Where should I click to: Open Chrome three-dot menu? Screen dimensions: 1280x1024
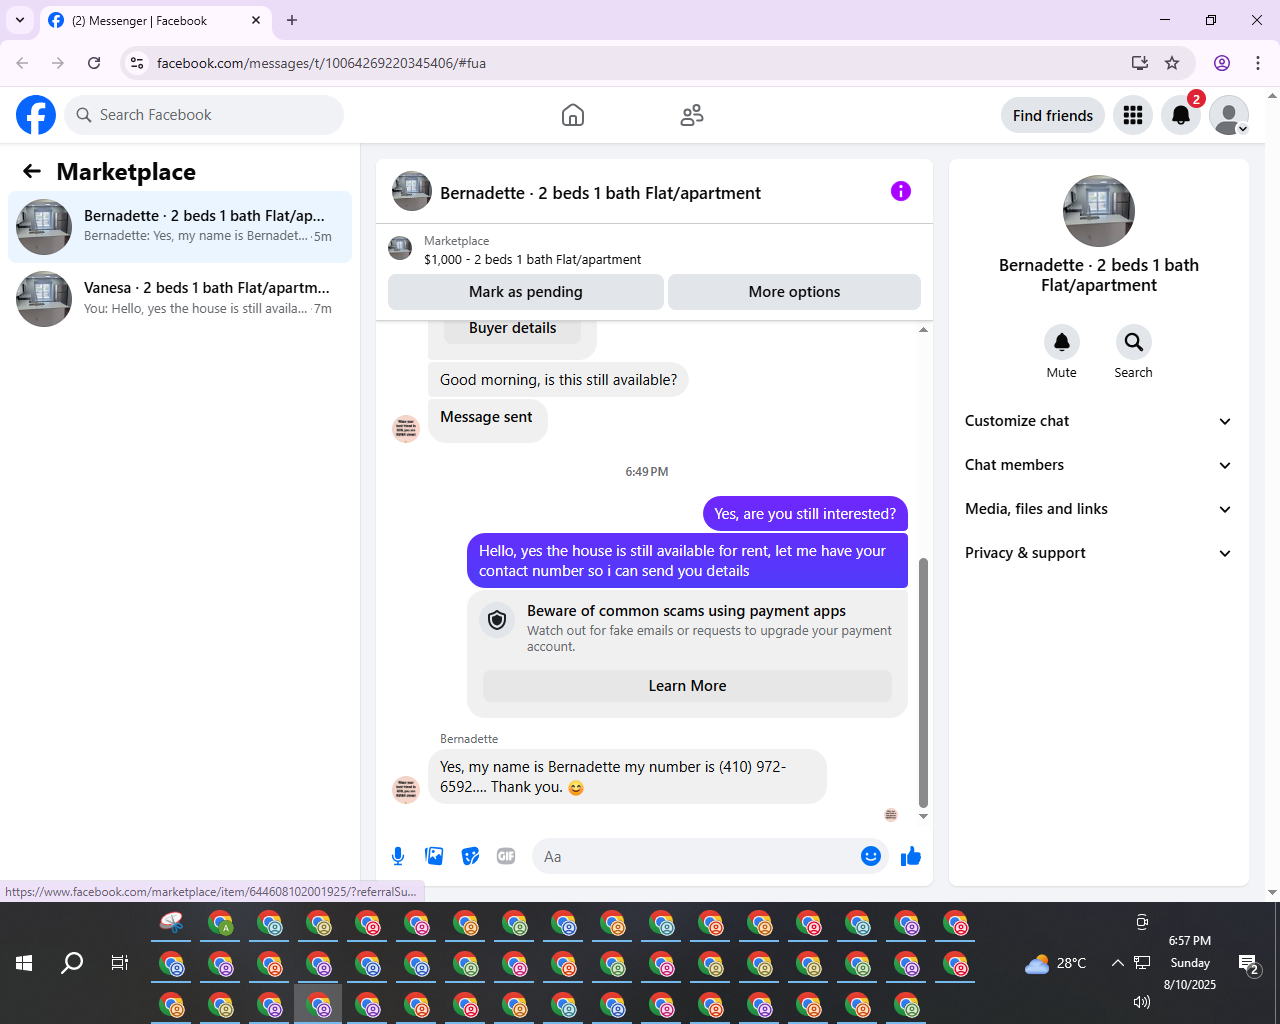[x=1258, y=63]
